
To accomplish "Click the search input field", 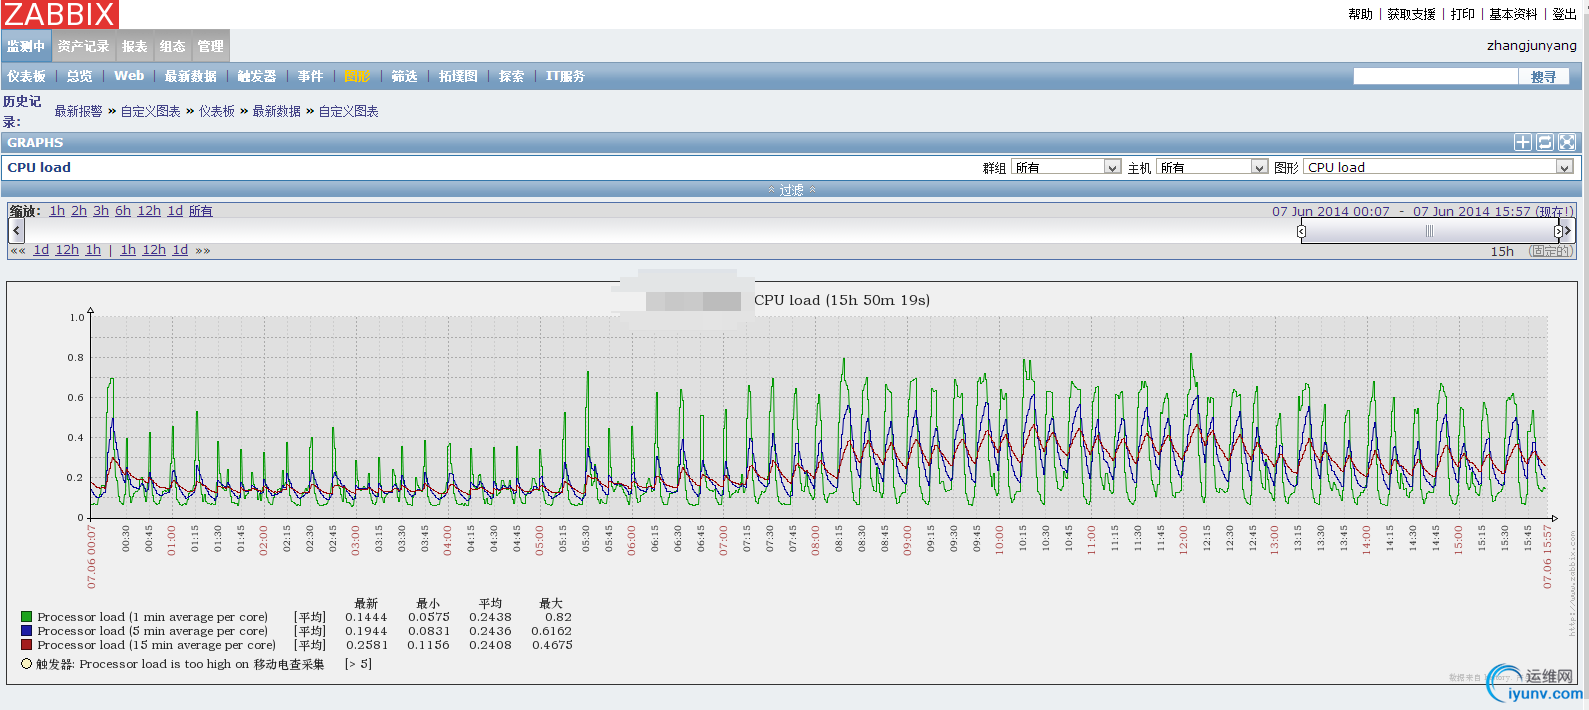I will tap(1435, 77).
